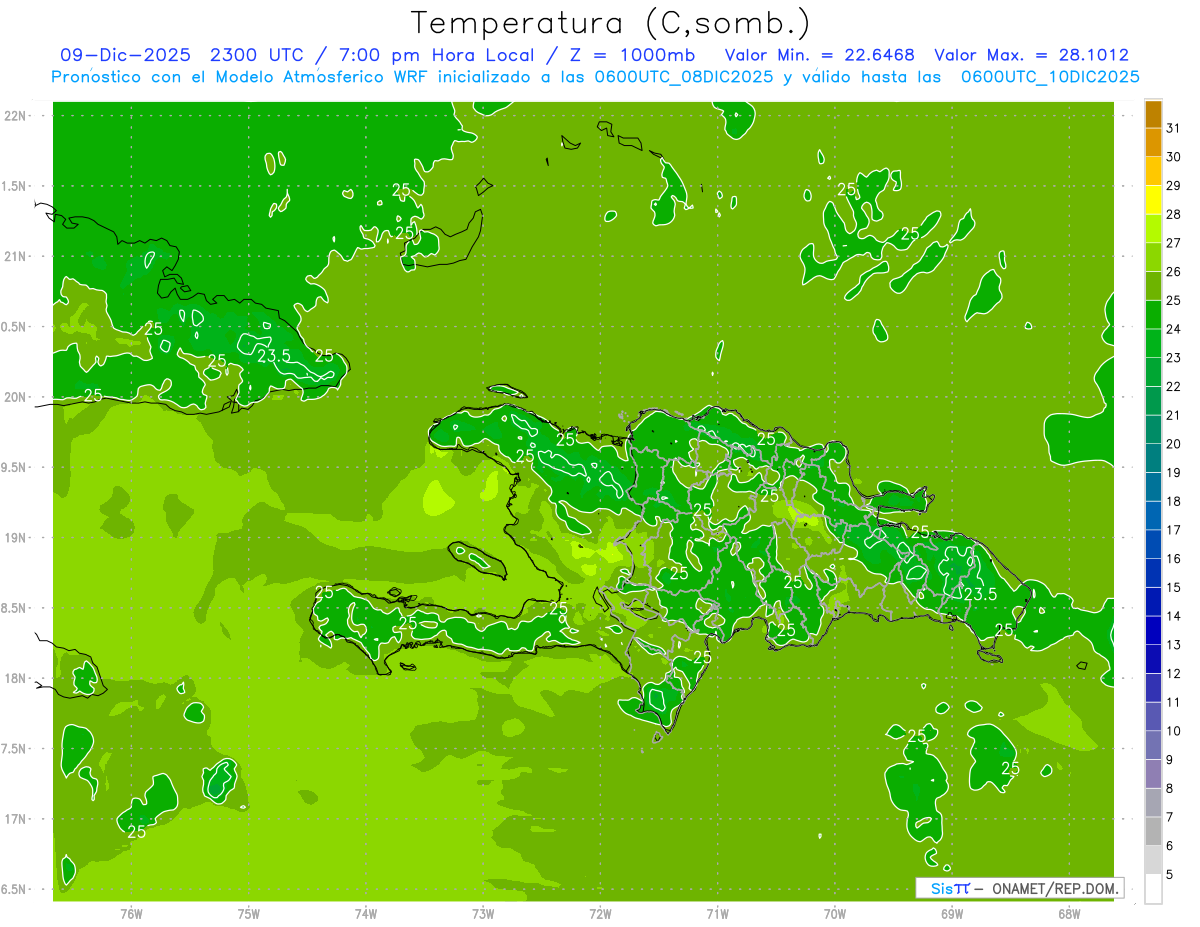Click the '70W' longitude axis label
Screen dimensions: 1200x927
[x=834, y=914]
